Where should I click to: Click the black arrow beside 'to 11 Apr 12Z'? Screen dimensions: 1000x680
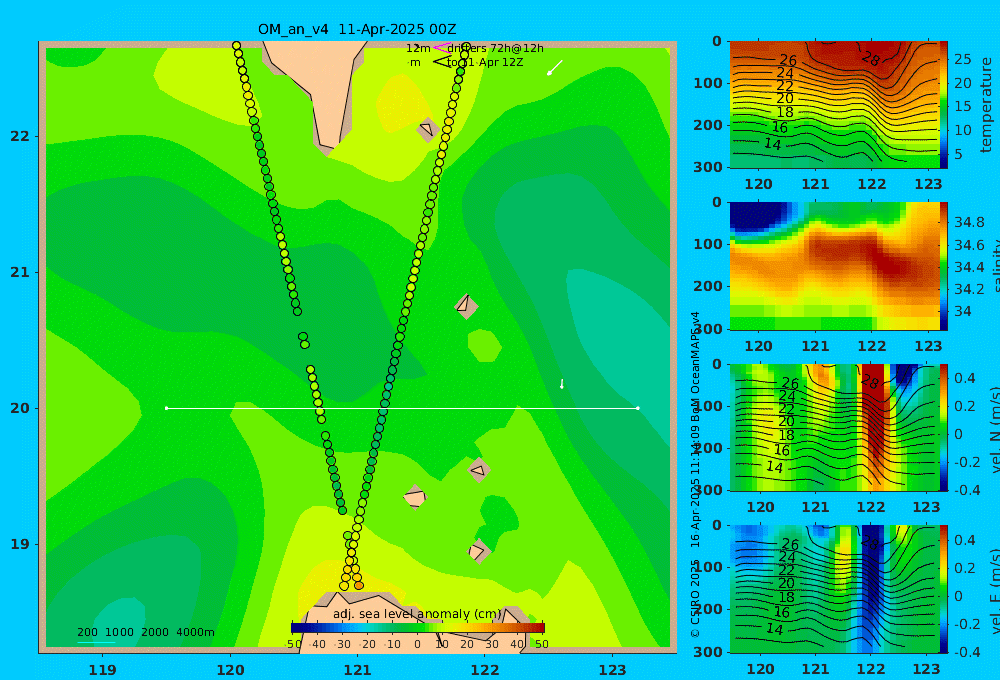point(441,62)
